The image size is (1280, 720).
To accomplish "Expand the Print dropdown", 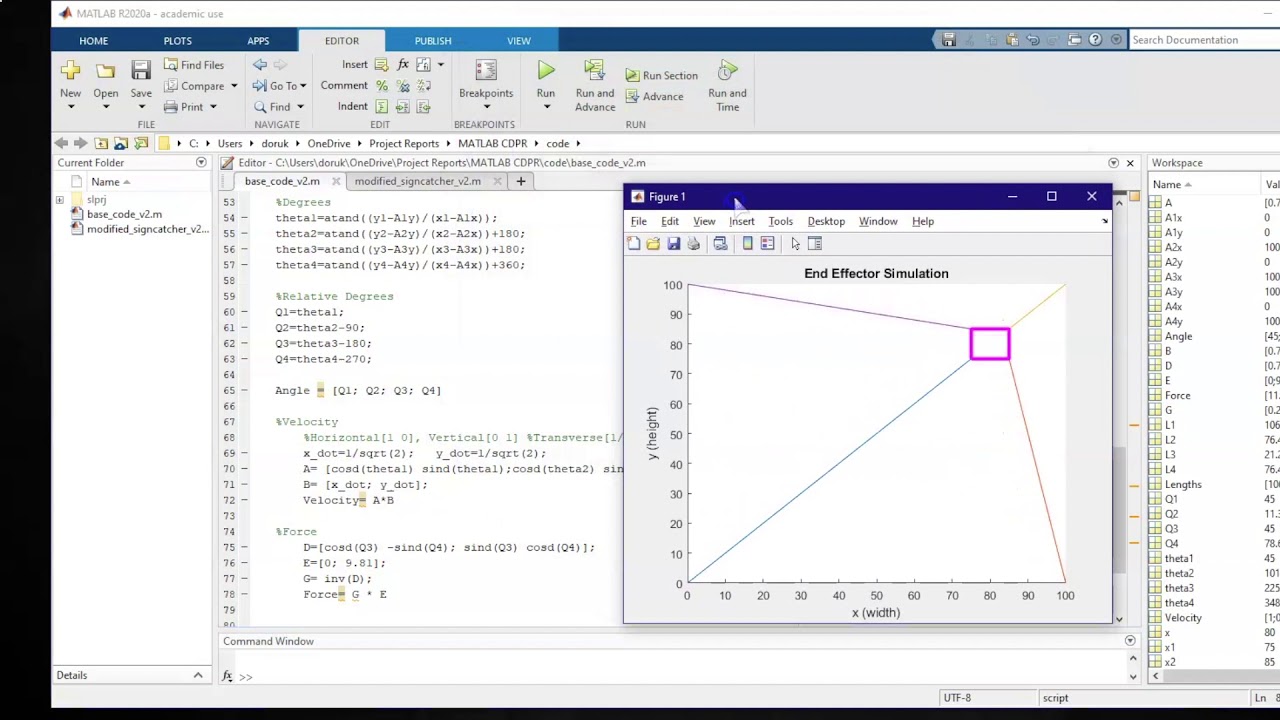I will 213,107.
